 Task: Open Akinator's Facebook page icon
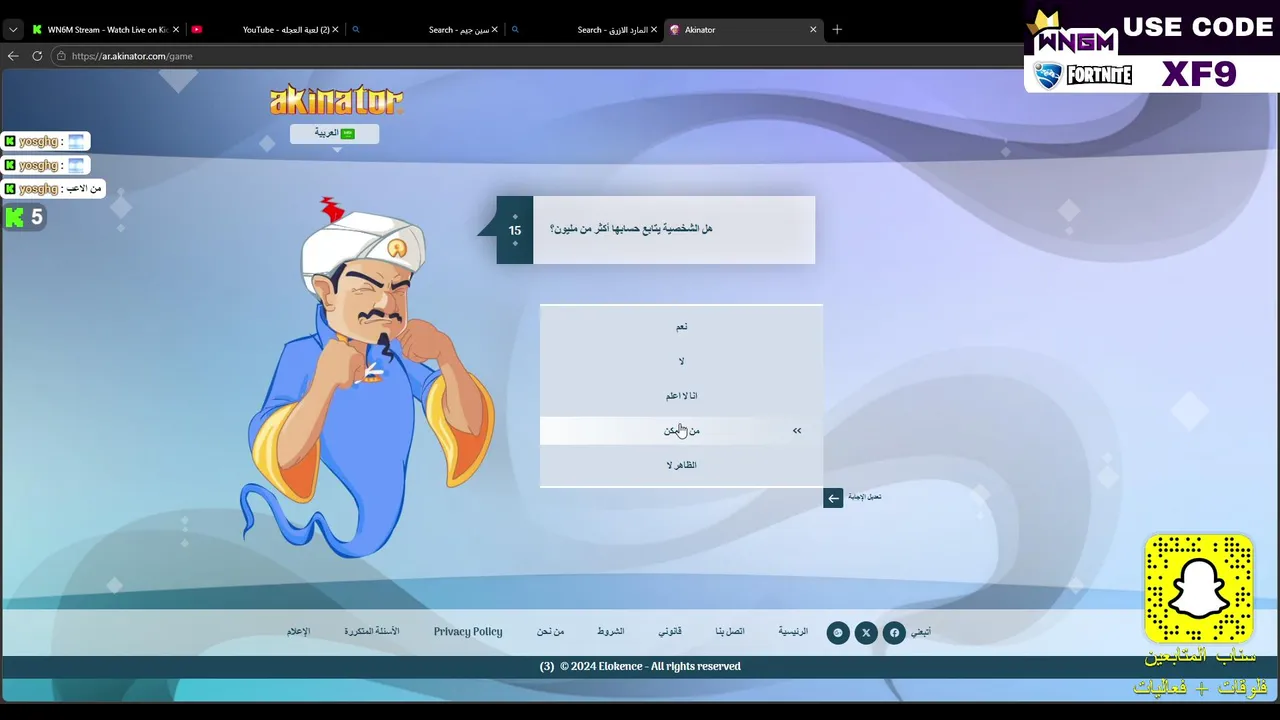[x=894, y=632]
